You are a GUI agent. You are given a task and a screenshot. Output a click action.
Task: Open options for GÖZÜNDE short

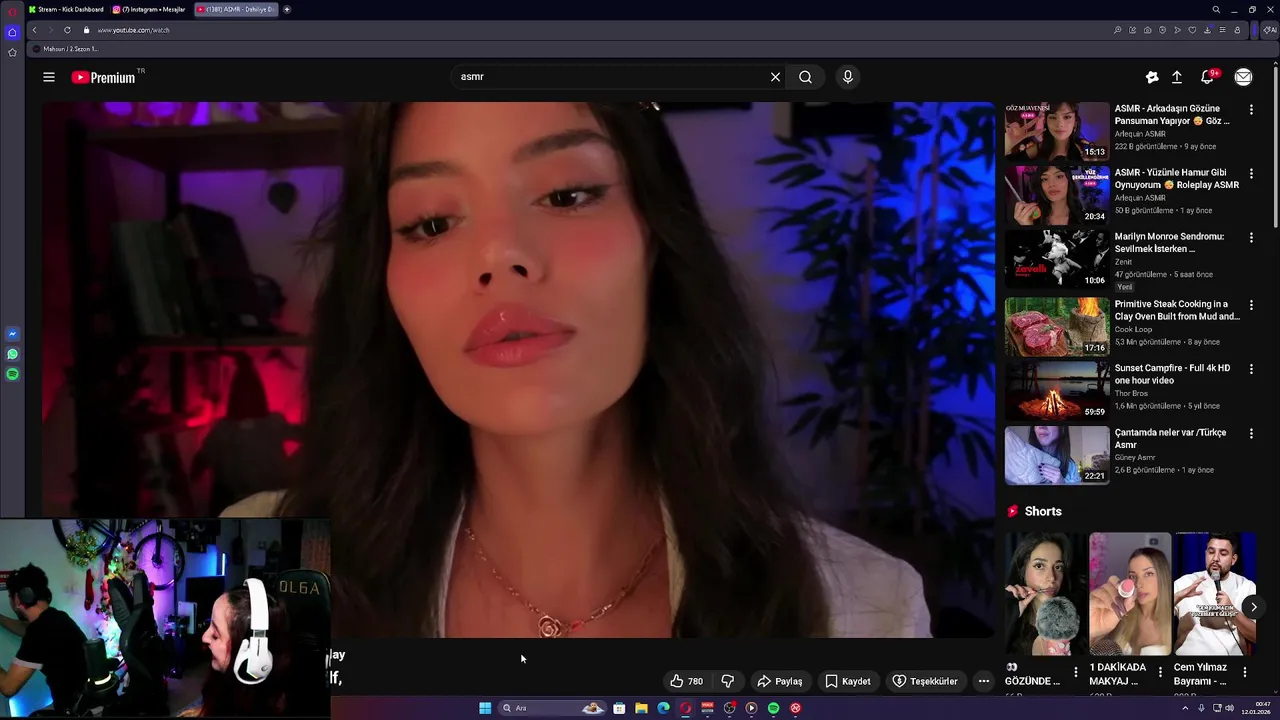1076,672
